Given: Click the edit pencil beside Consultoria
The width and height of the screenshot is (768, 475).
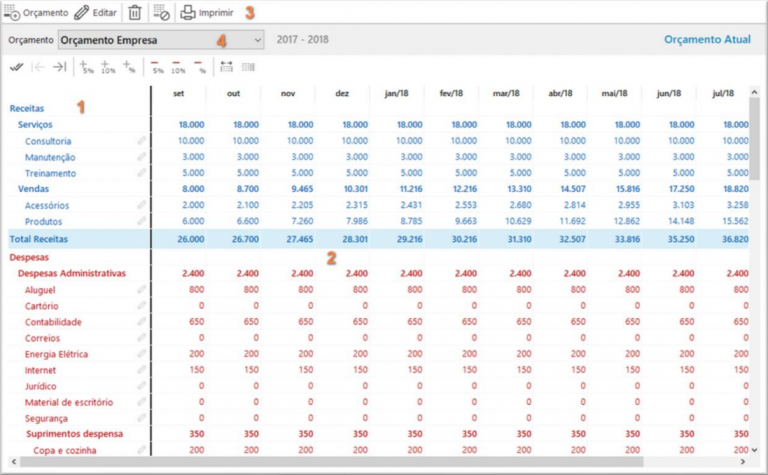Looking at the screenshot, I should tap(141, 141).
